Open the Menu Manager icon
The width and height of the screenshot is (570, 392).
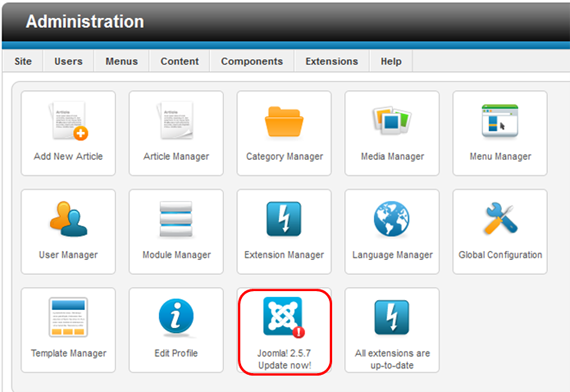500,121
